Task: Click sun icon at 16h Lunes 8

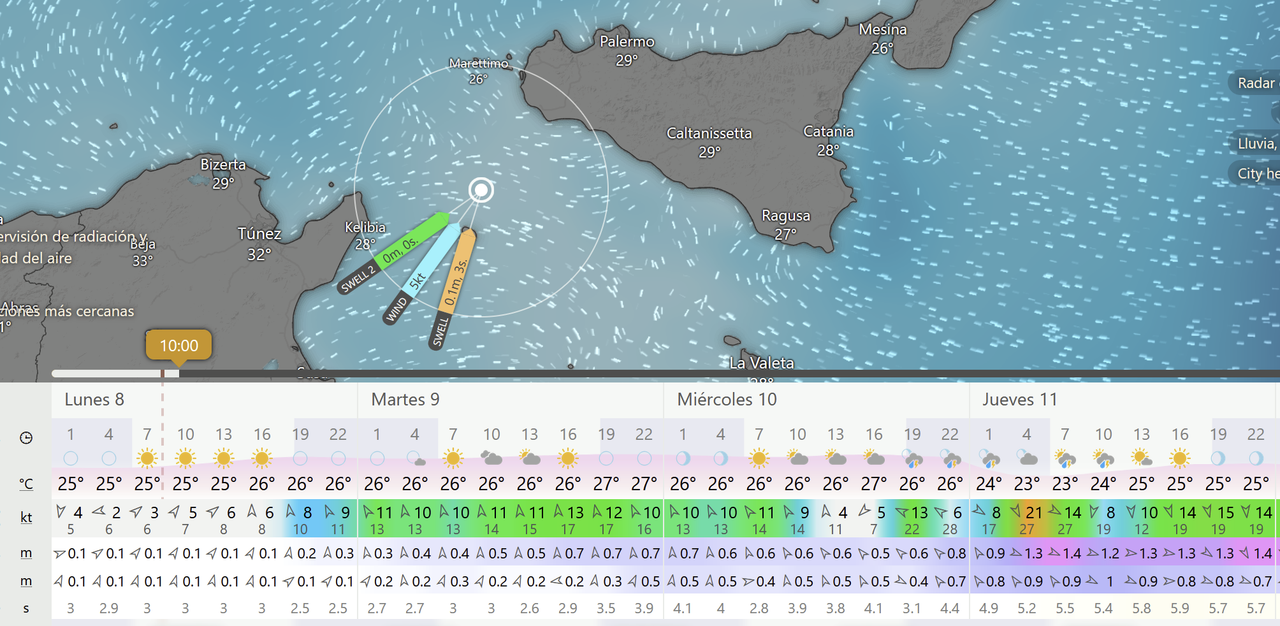Action: click(x=262, y=458)
